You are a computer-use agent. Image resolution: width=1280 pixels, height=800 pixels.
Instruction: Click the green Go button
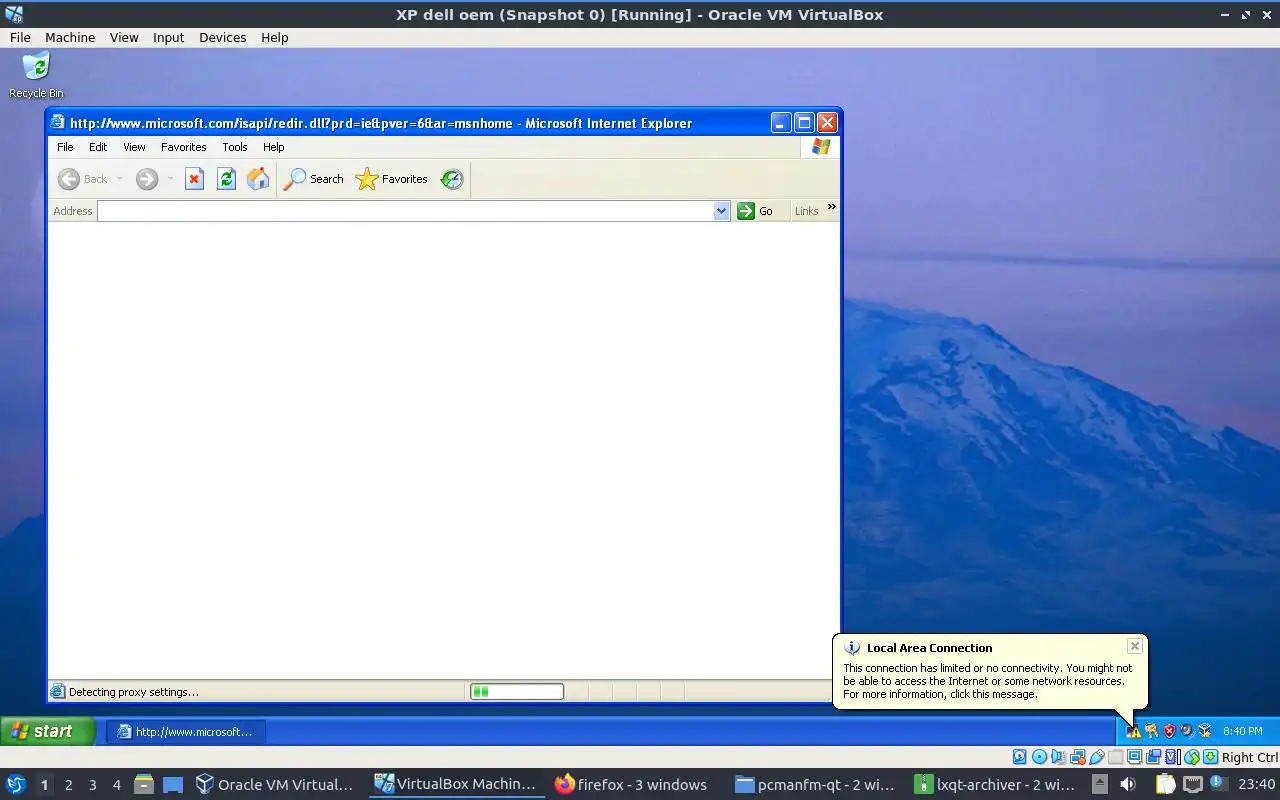click(x=756, y=211)
